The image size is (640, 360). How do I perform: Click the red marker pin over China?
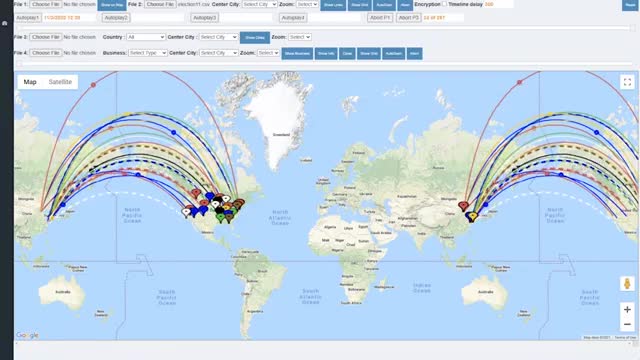(463, 205)
